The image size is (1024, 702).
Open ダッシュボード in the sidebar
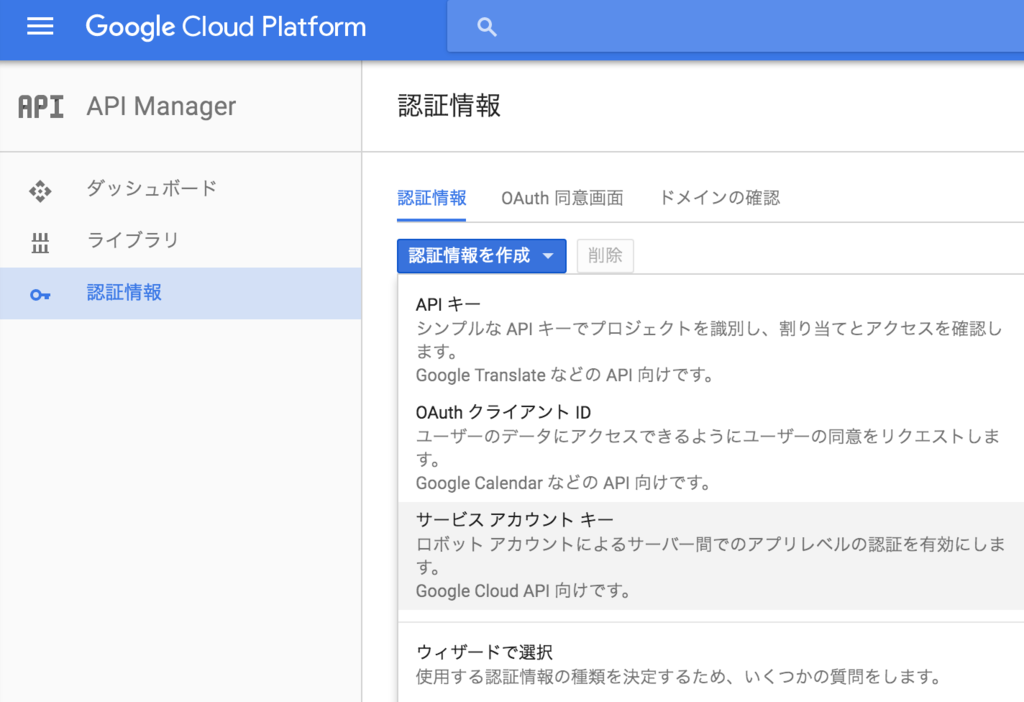click(x=152, y=188)
